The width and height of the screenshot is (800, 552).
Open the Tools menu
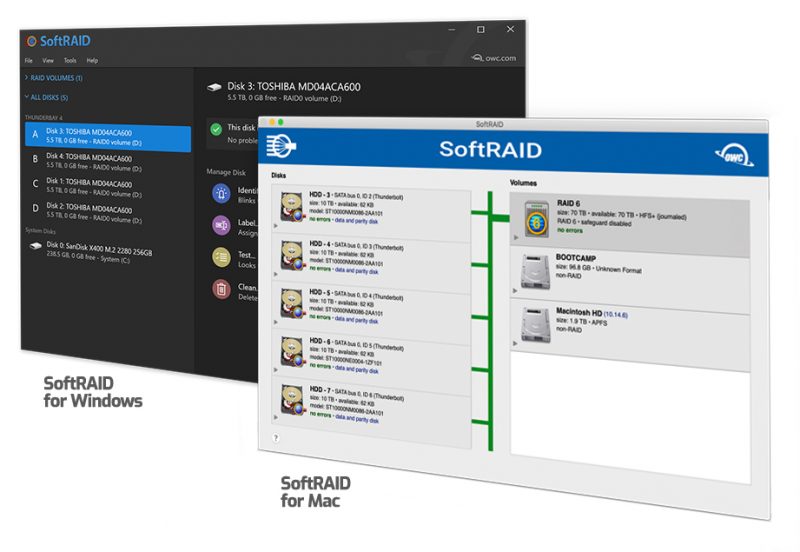point(70,60)
